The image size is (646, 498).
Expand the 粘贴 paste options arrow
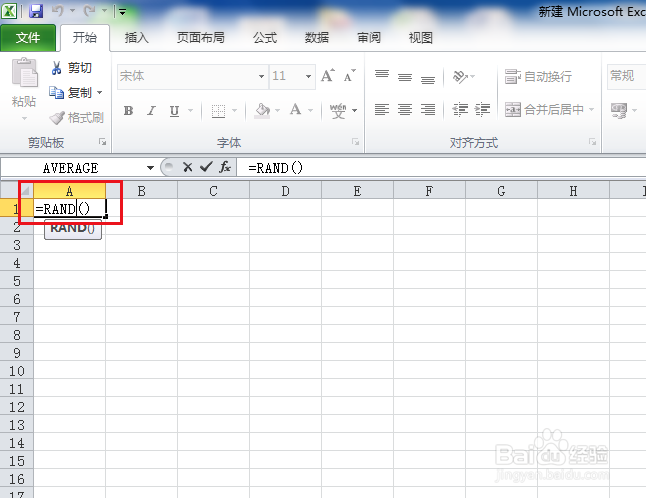click(x=24, y=119)
